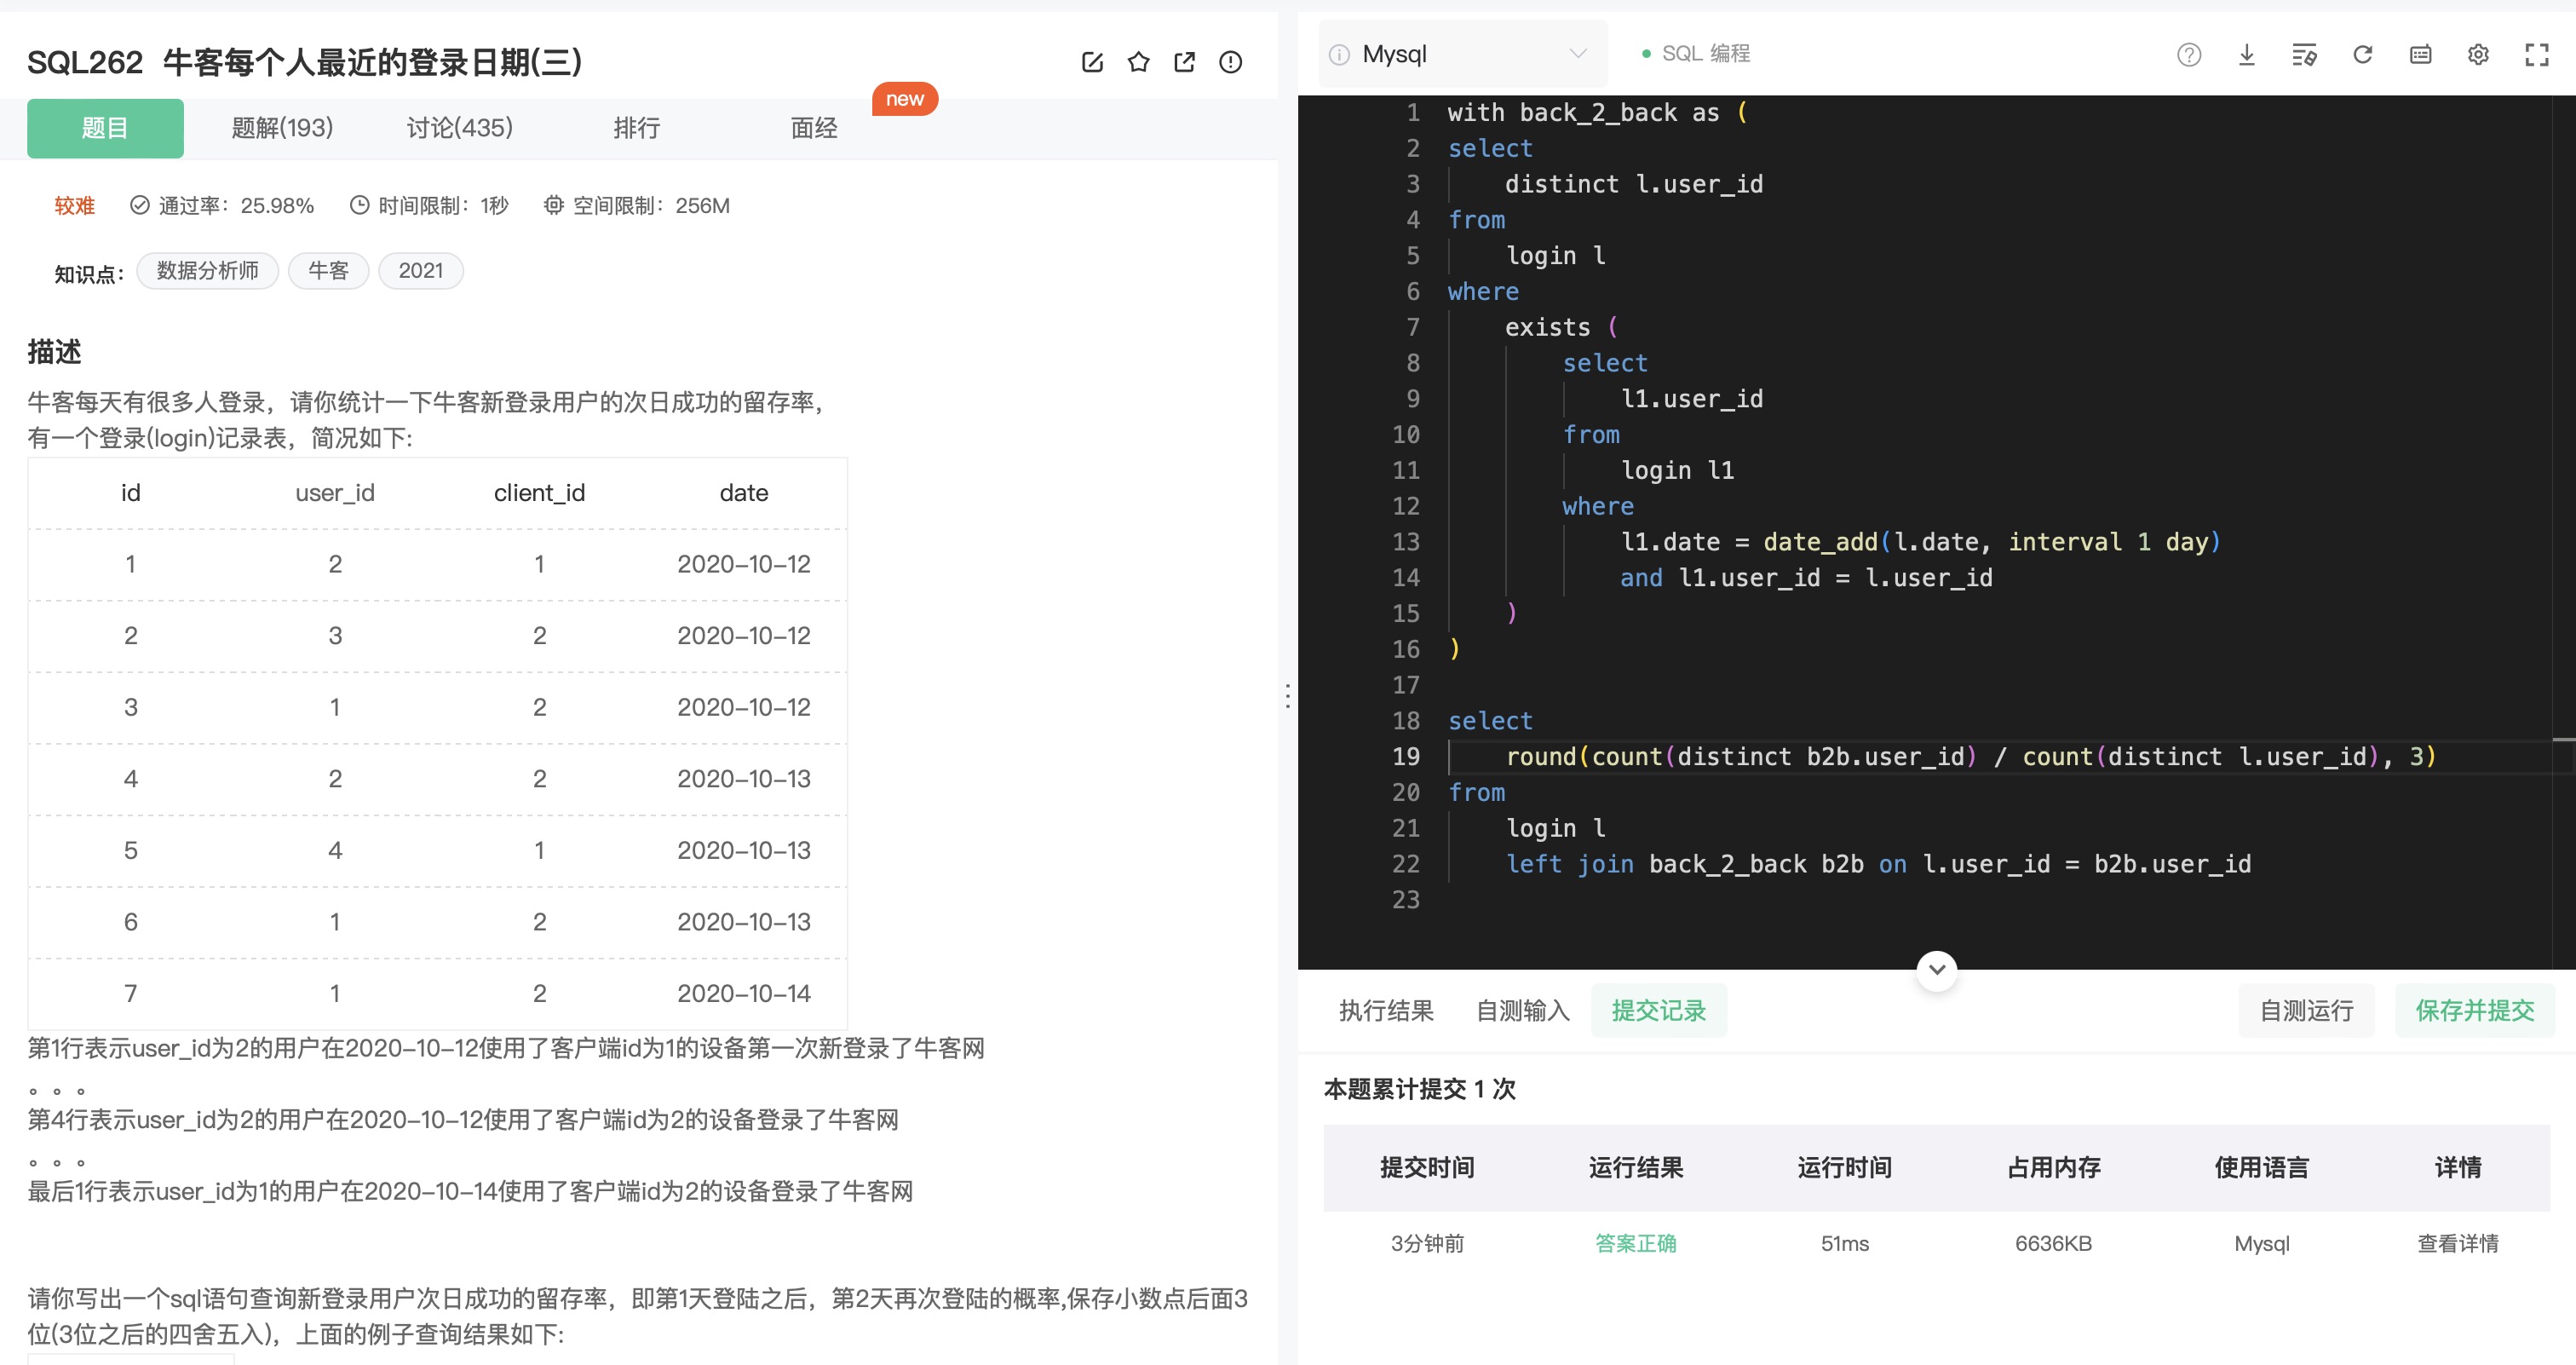Image resolution: width=2576 pixels, height=1365 pixels.
Task: Click the 保存并提交 button
Action: tap(2474, 1010)
